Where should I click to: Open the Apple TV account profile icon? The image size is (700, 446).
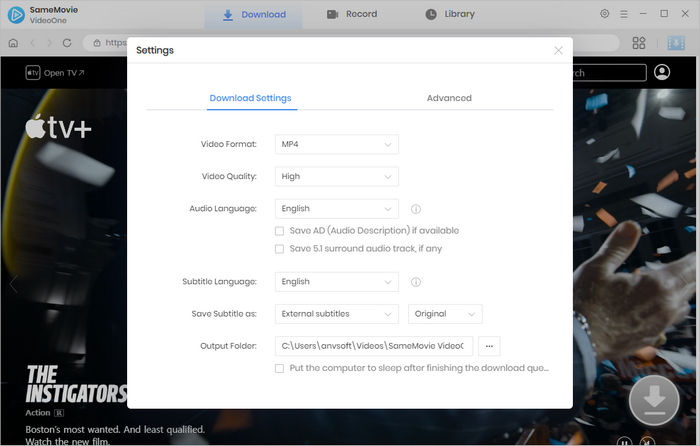(662, 72)
